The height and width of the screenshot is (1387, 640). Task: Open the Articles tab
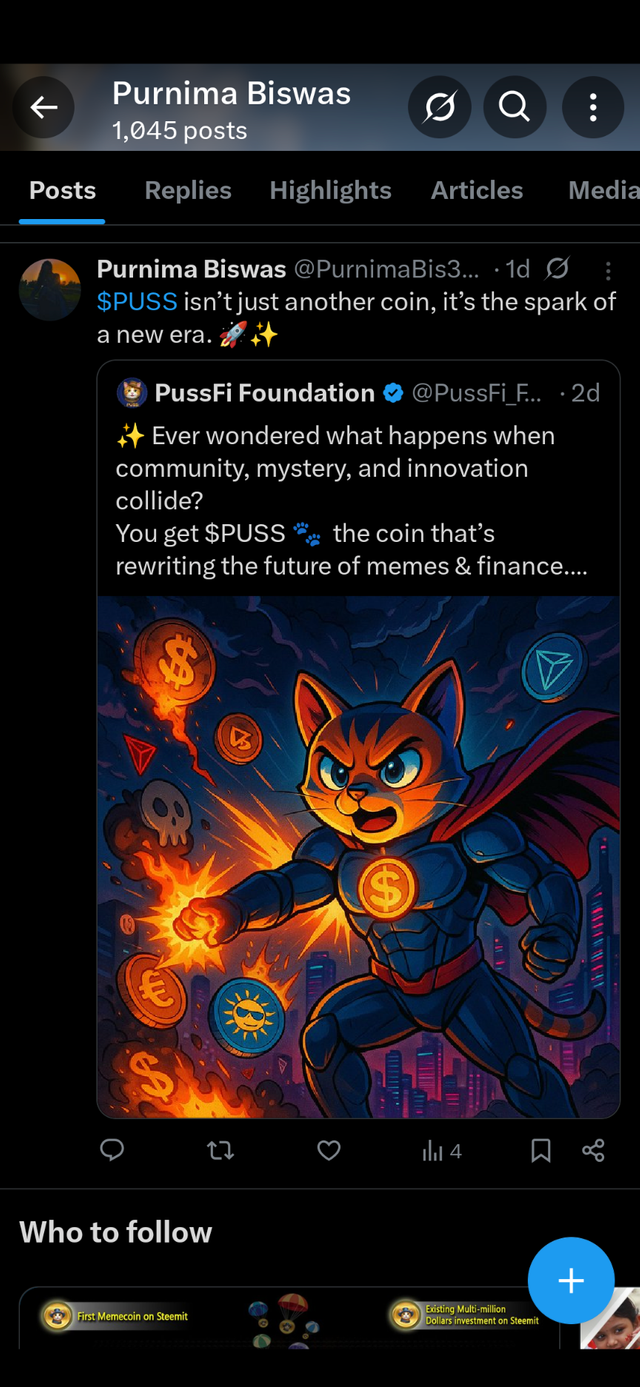477,190
